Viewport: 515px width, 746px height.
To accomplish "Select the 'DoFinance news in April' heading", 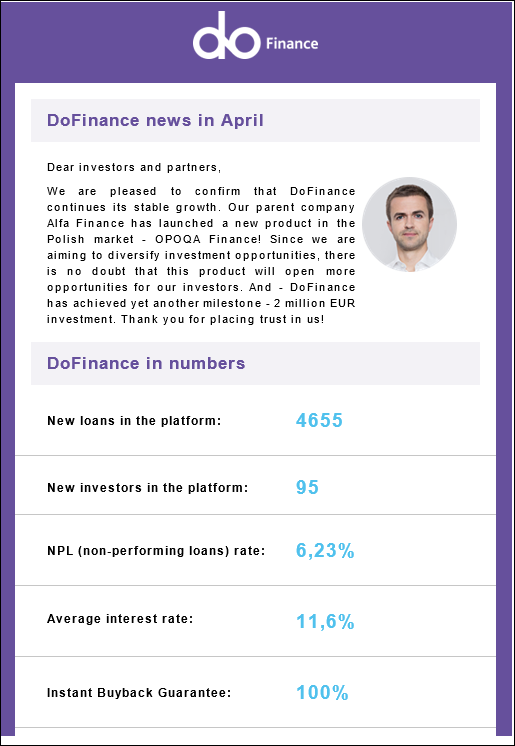I will coord(155,120).
